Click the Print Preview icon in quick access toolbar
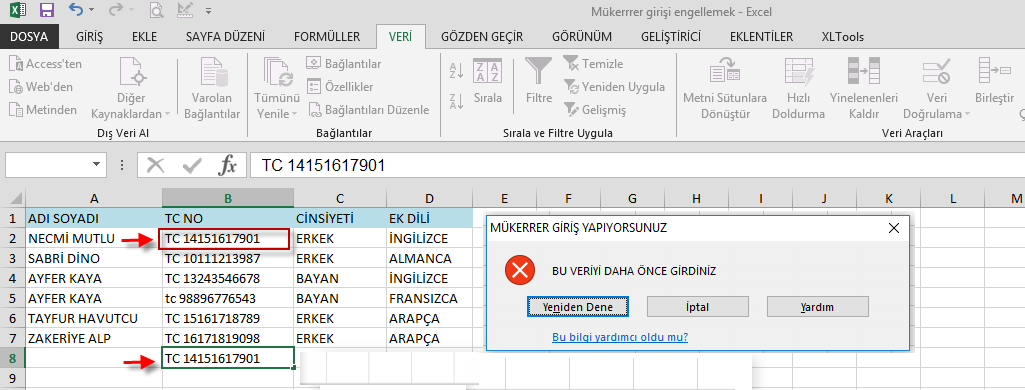Viewport: 1025px width, 390px height. [156, 10]
